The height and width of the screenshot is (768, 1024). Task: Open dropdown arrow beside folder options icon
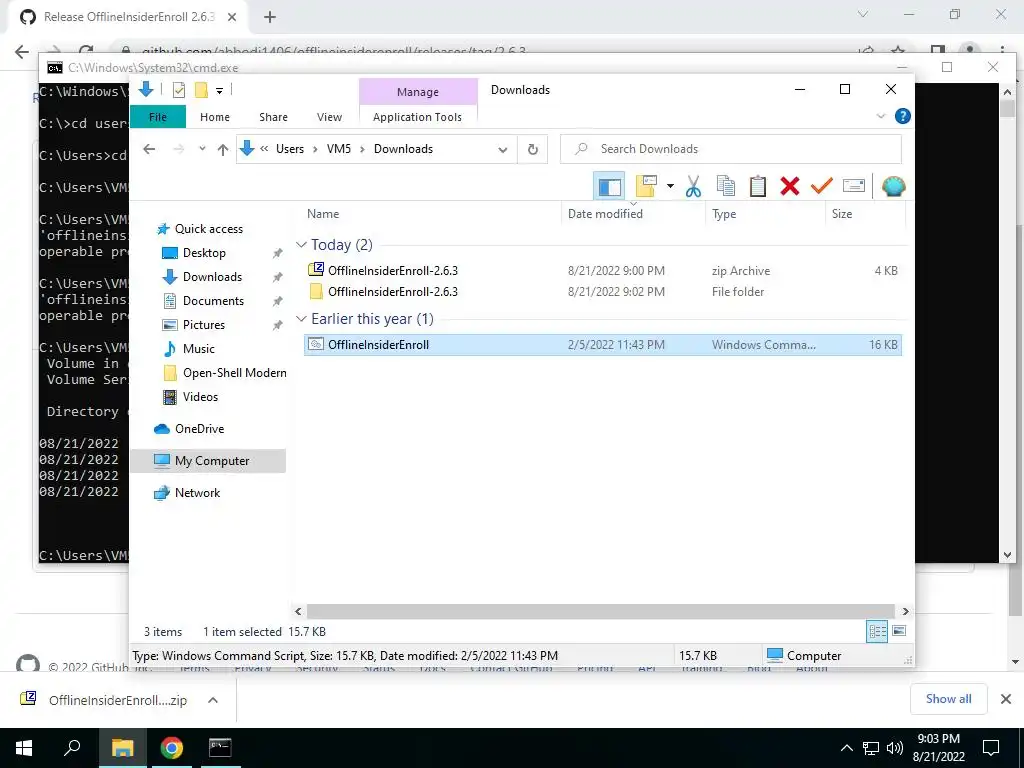[670, 187]
